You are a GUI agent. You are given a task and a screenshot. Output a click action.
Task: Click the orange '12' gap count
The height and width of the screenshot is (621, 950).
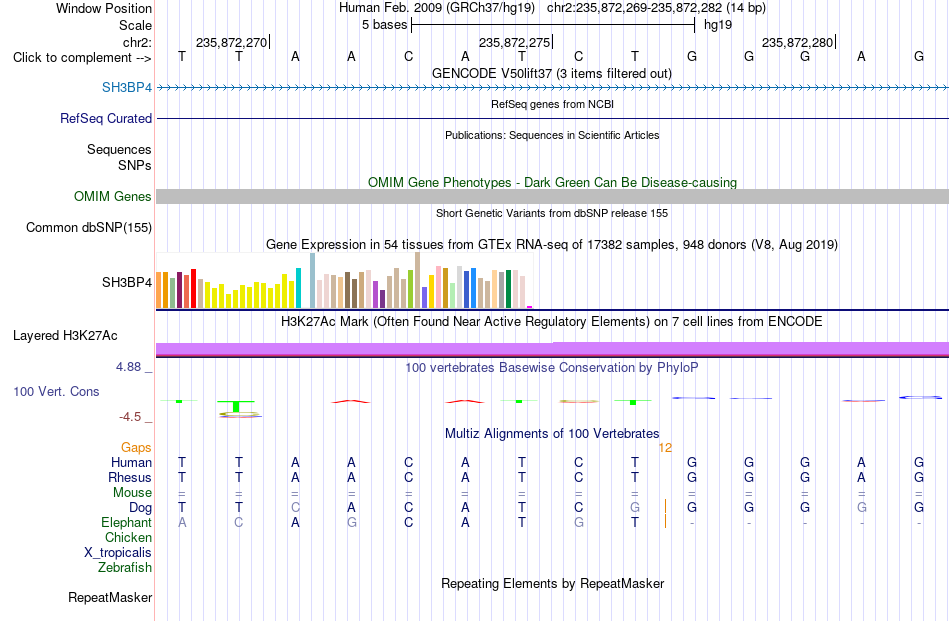[665, 448]
